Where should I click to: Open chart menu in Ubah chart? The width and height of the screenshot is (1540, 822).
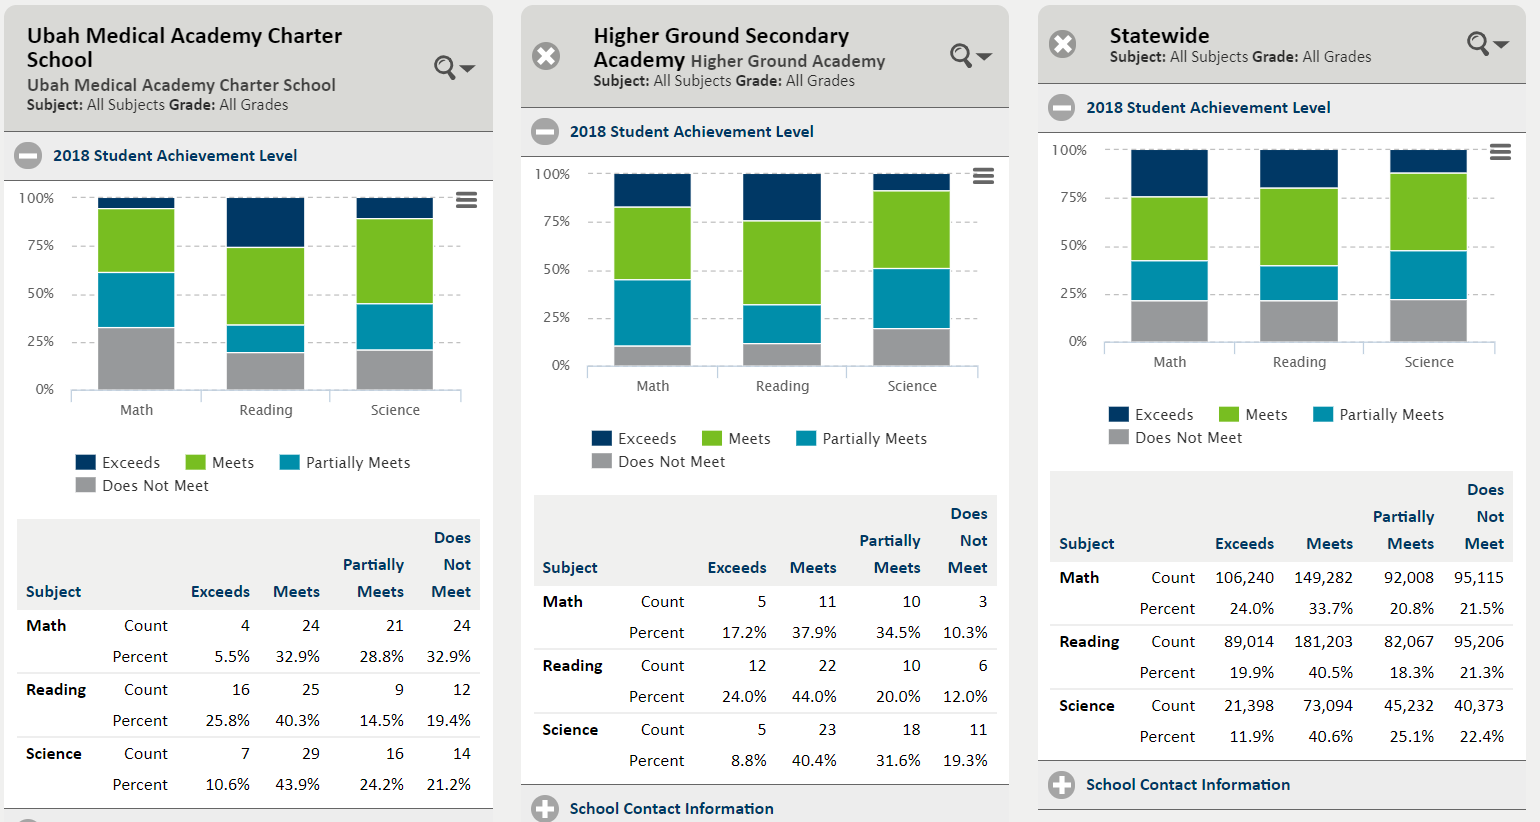pyautogui.click(x=466, y=200)
